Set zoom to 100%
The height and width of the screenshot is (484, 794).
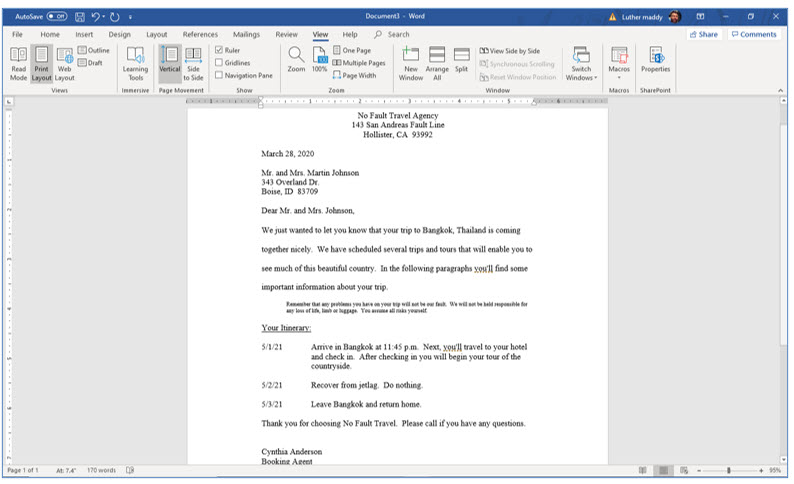point(320,60)
